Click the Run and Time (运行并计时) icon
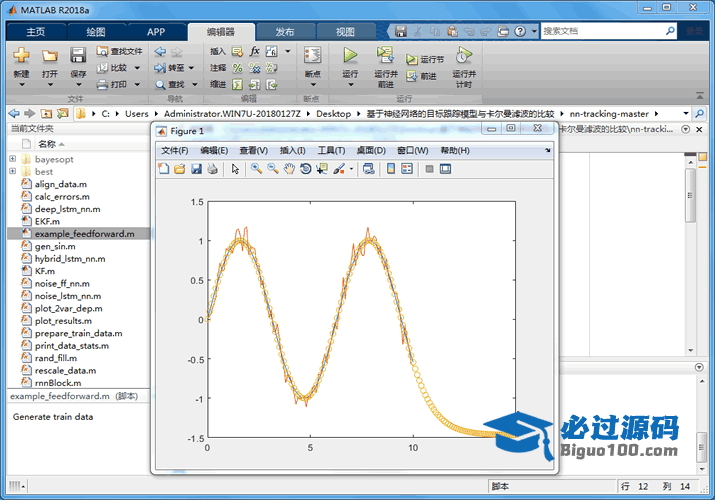Screen dimensions: 715x500 pyautogui.click(x=463, y=66)
